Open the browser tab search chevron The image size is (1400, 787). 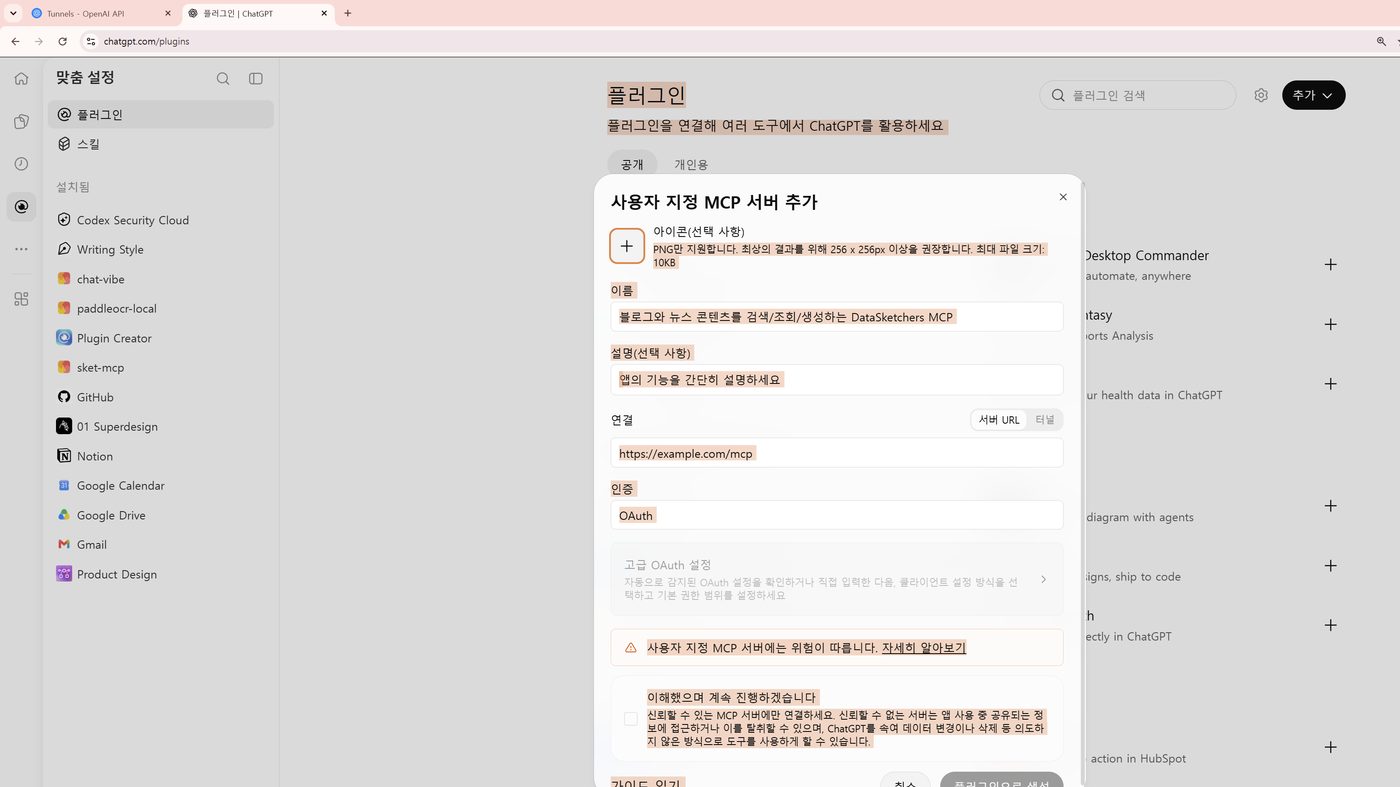click(x=14, y=14)
